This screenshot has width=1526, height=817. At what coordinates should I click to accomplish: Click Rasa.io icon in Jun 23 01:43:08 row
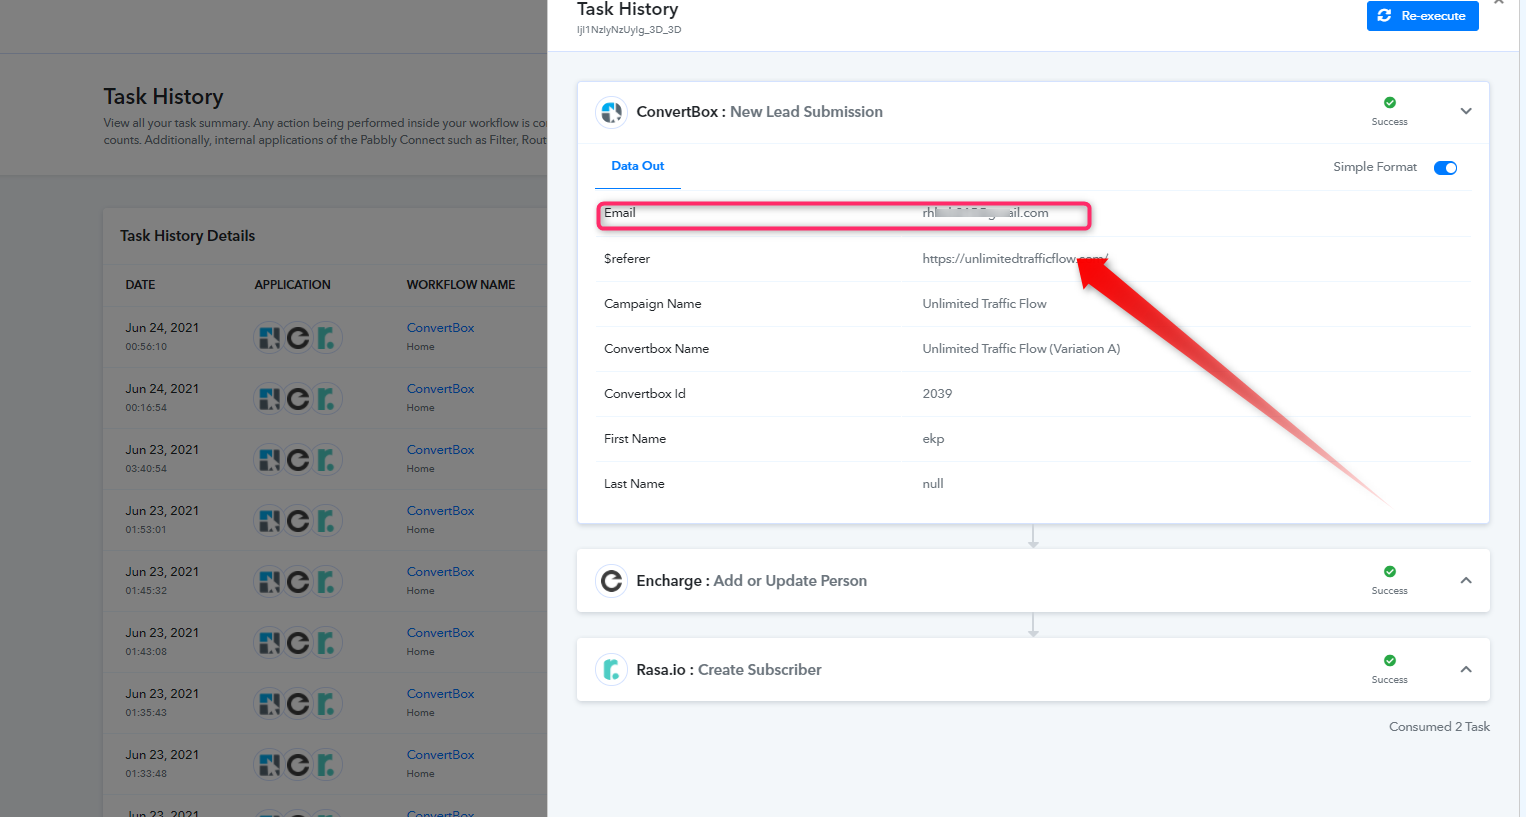coord(327,643)
